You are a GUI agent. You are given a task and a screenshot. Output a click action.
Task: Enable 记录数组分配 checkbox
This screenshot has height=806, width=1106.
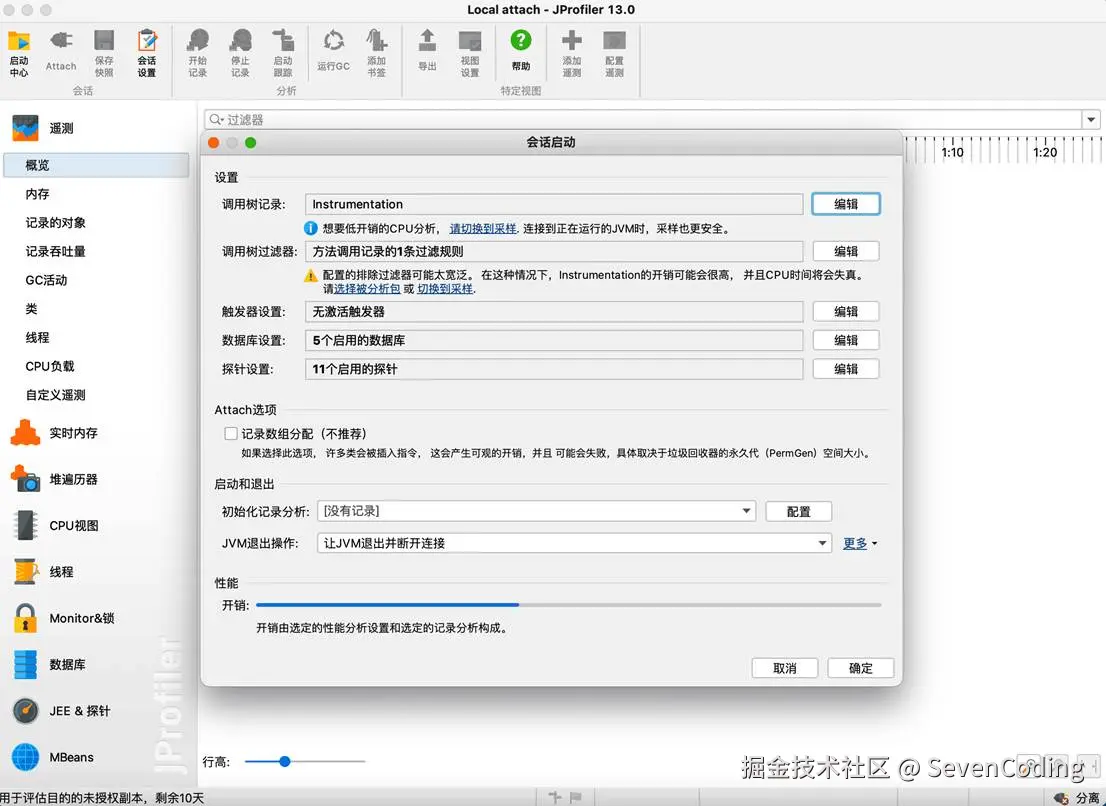[x=231, y=434]
